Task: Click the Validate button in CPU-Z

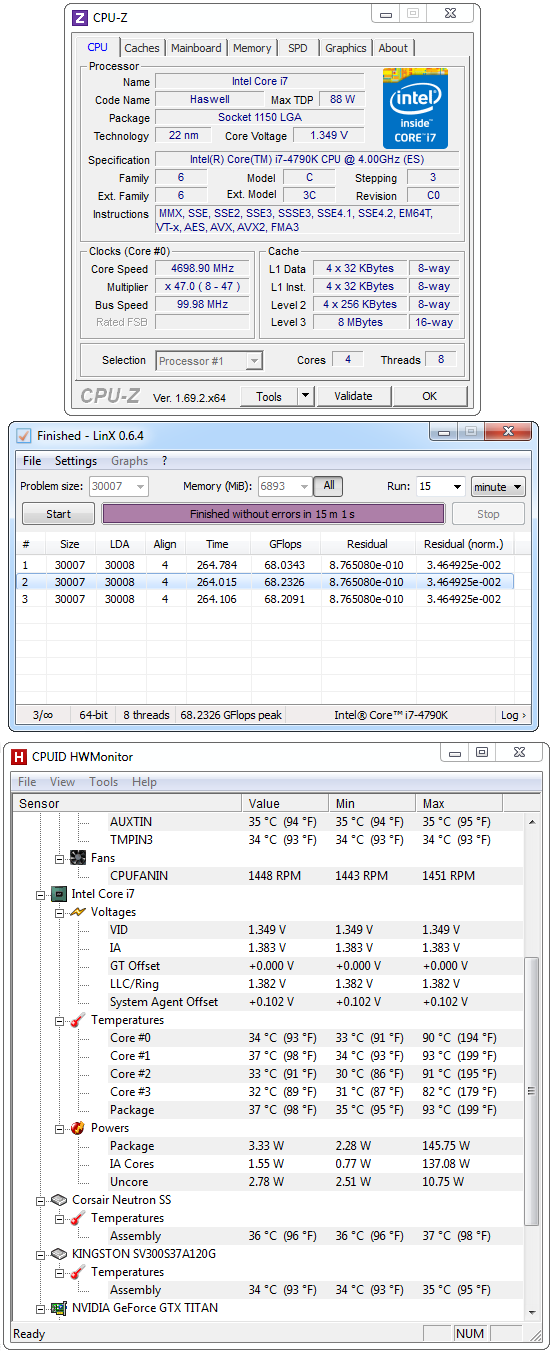Action: 353,396
